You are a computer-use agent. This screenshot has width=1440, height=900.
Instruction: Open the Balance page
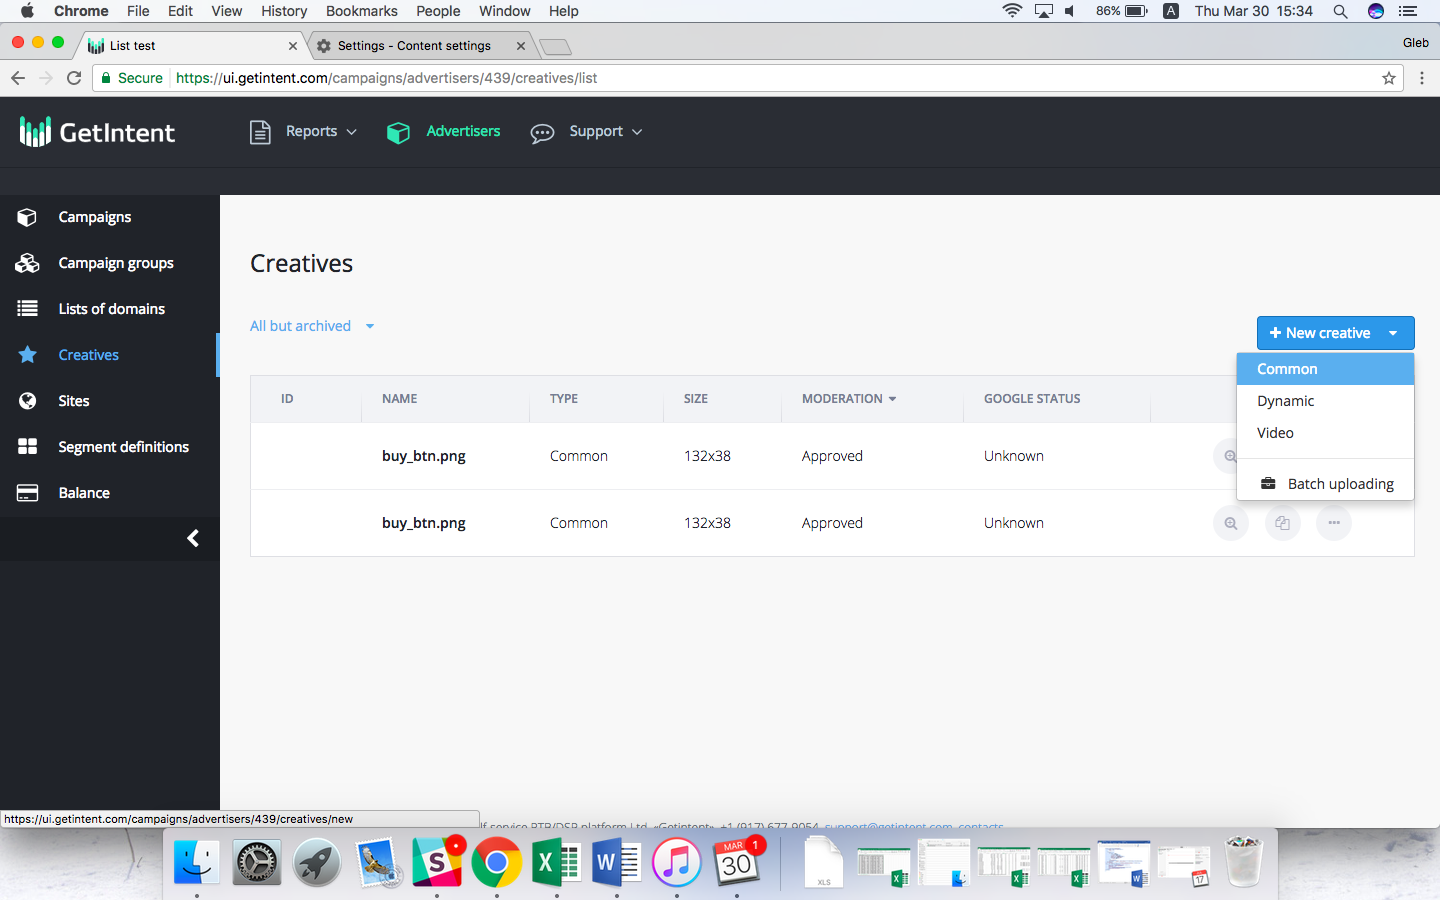click(x=84, y=493)
